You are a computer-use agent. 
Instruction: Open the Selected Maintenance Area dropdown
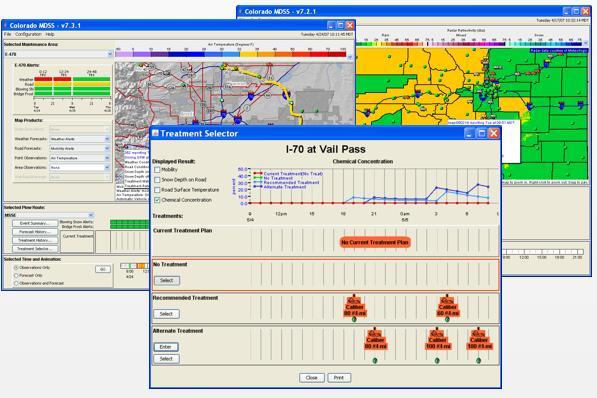click(x=58, y=54)
